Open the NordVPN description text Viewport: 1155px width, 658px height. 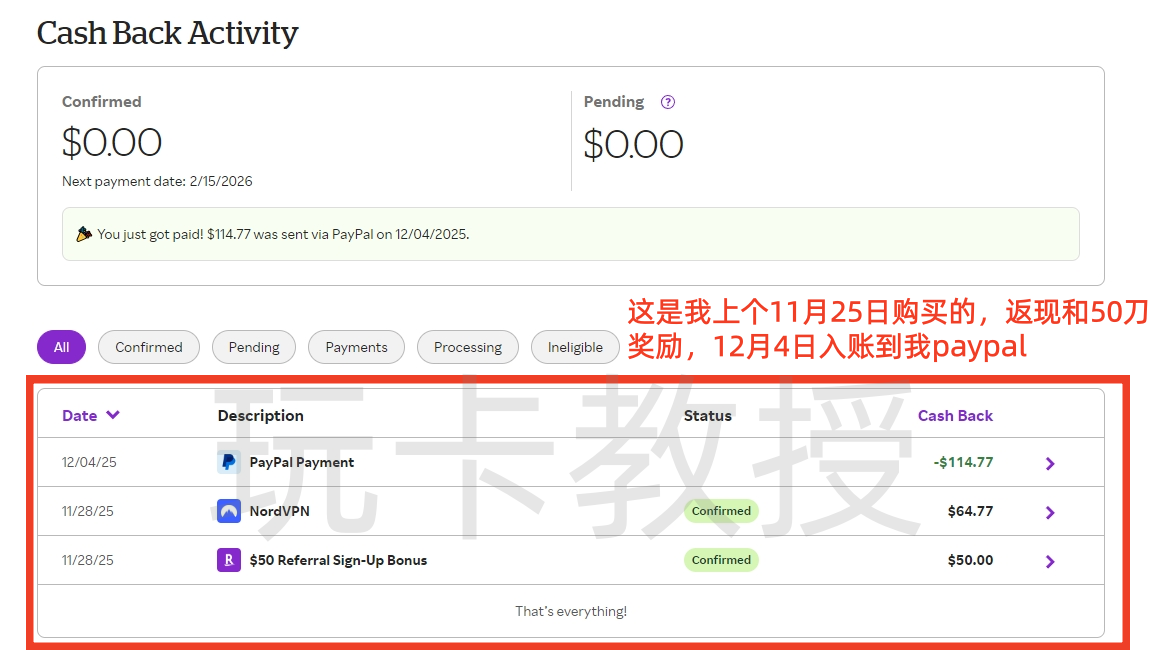pos(279,511)
